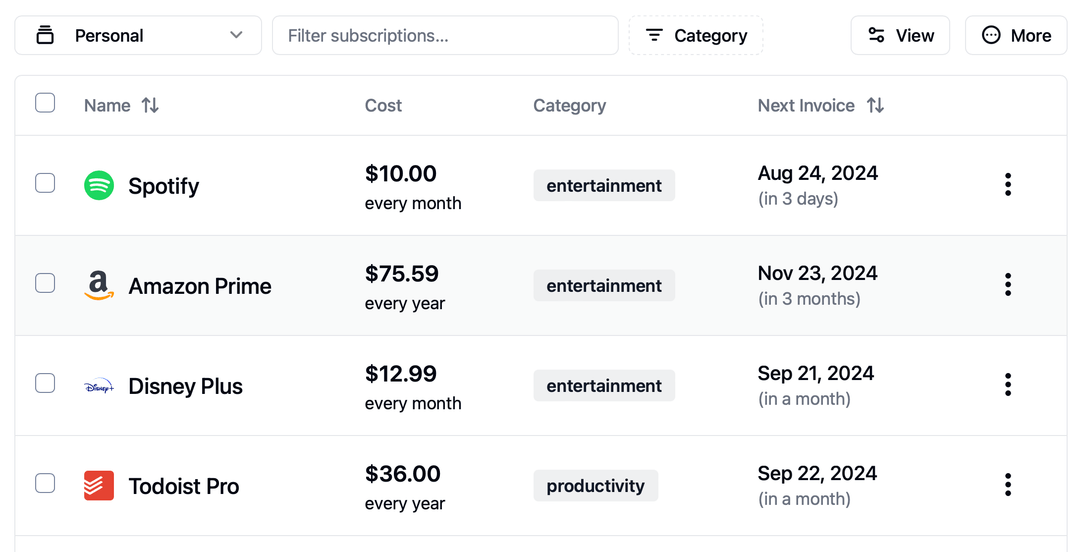This screenshot has width=1080, height=552.
Task: Check the Spotify row checkbox
Action: click(45, 183)
